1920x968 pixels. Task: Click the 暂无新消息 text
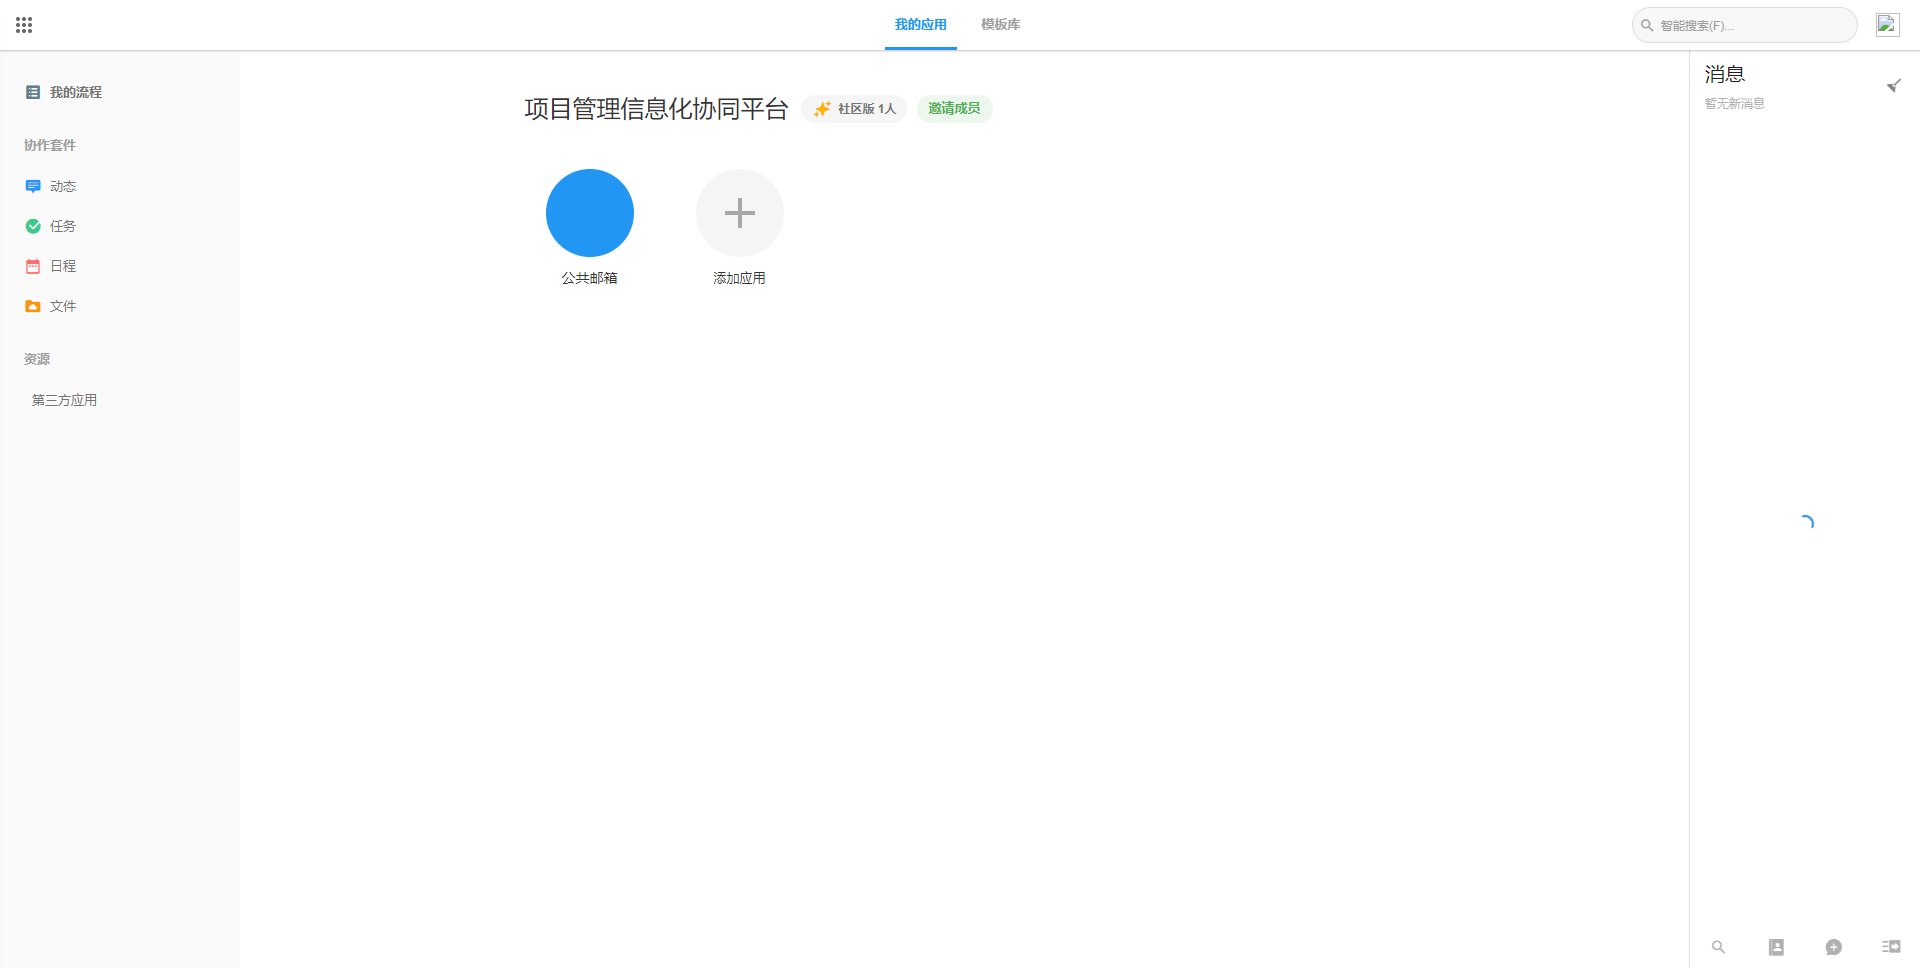point(1734,104)
